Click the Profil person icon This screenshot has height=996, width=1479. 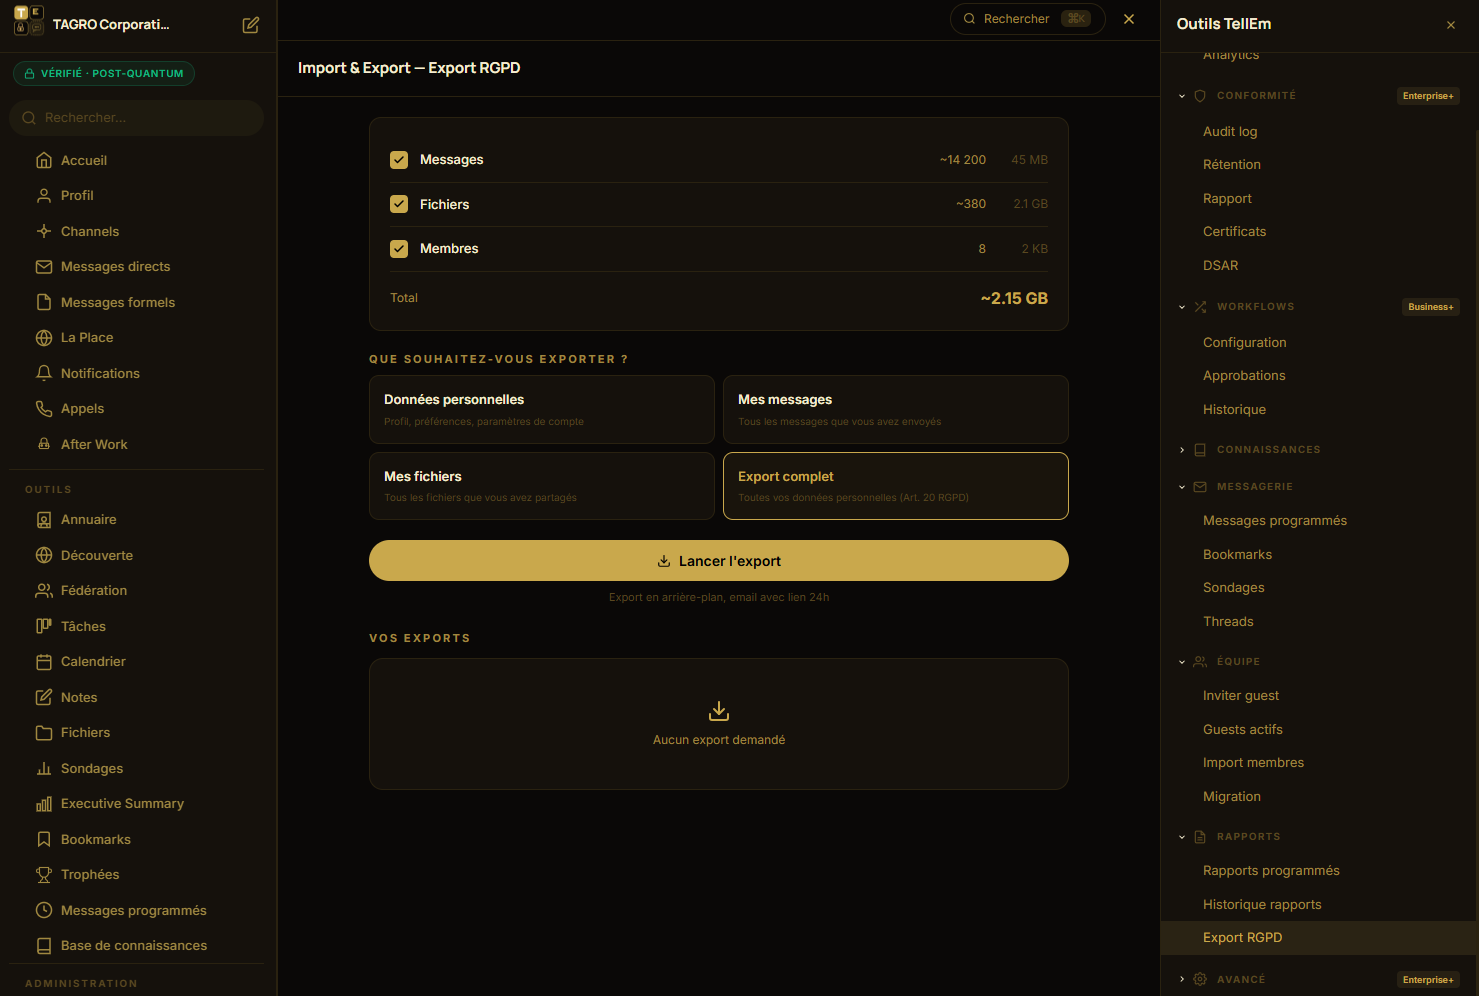click(44, 196)
